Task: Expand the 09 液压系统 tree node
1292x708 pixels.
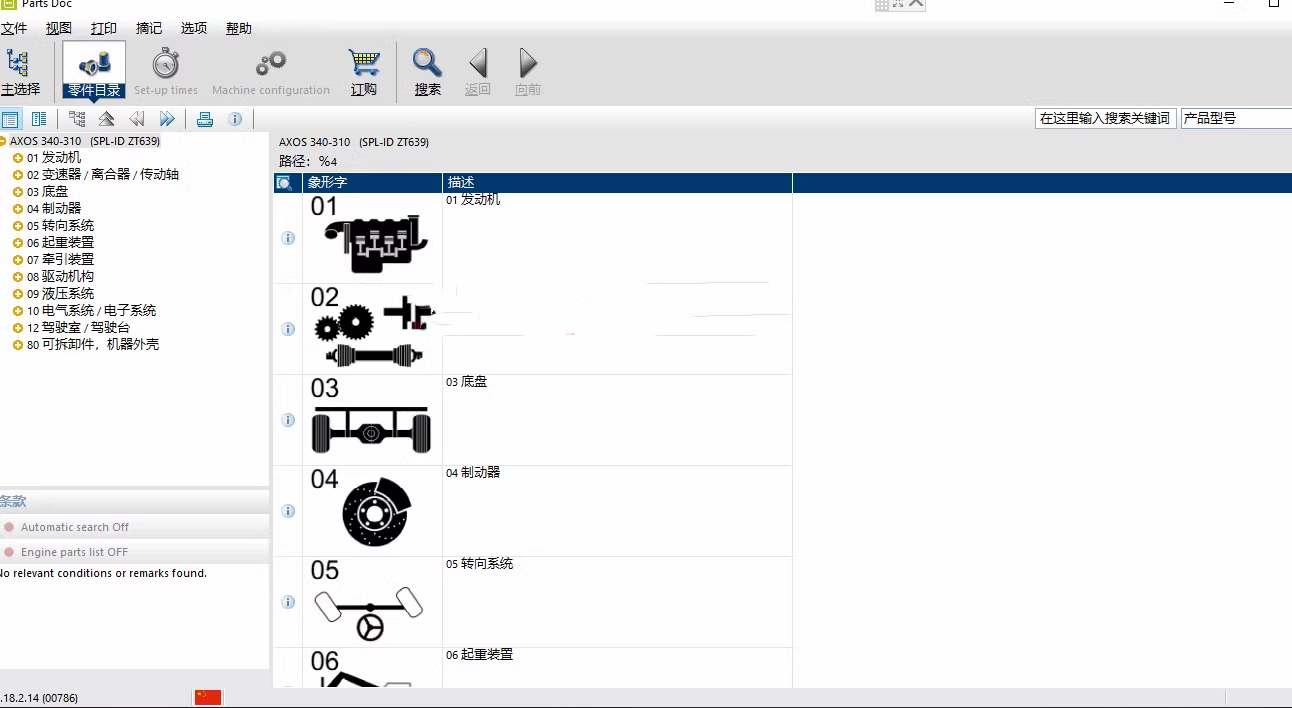Action: click(18, 294)
